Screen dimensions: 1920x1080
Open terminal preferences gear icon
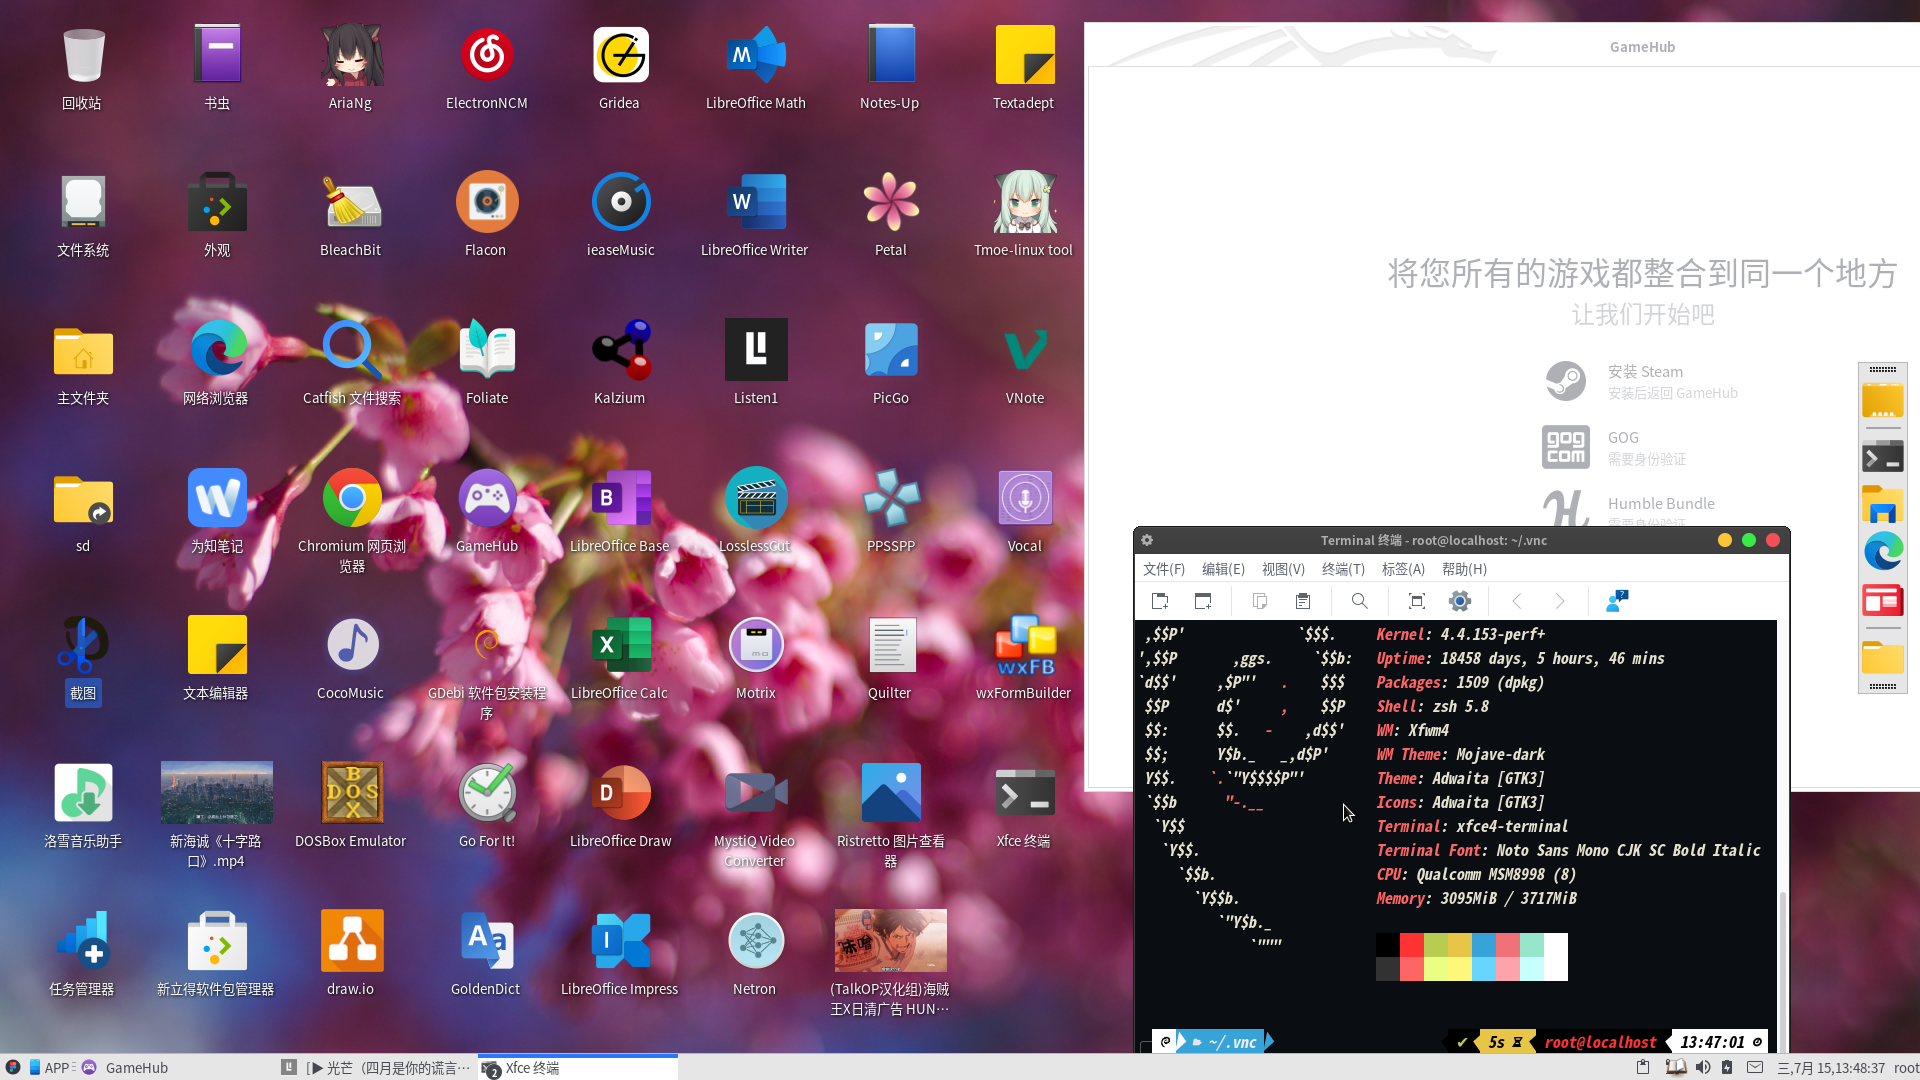[1460, 601]
